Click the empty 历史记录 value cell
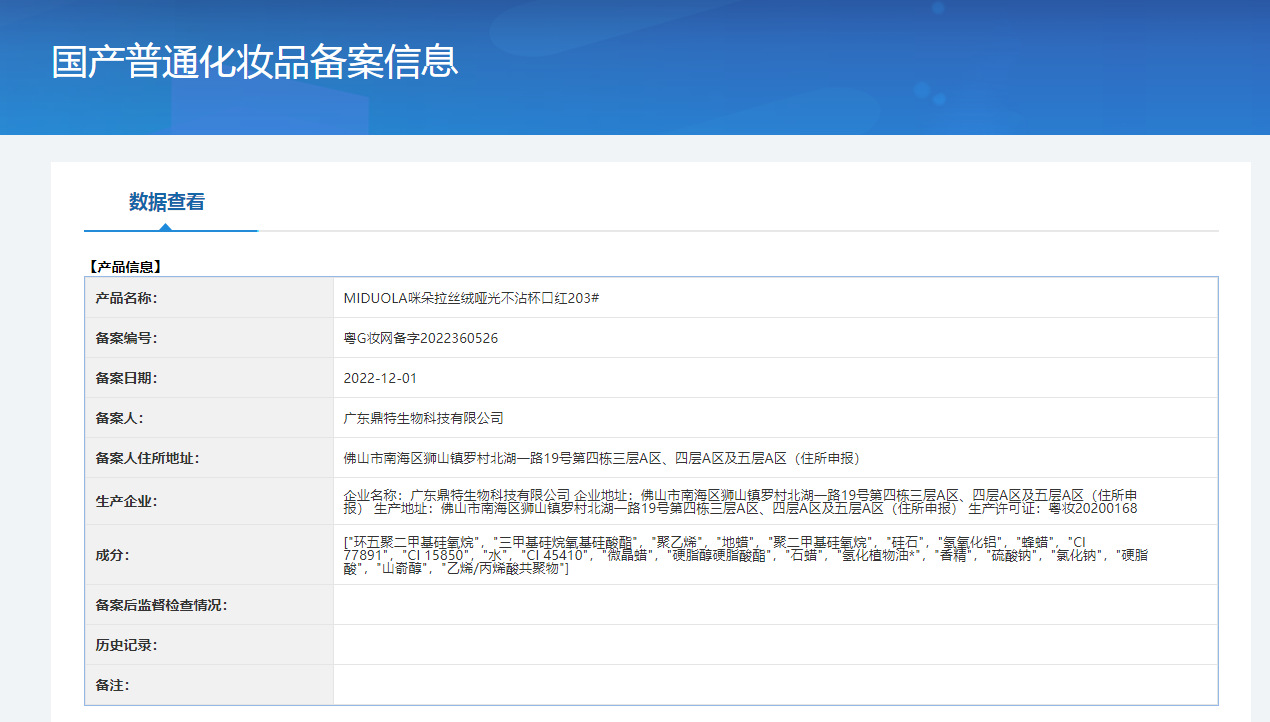This screenshot has width=1270, height=722. click(775, 645)
